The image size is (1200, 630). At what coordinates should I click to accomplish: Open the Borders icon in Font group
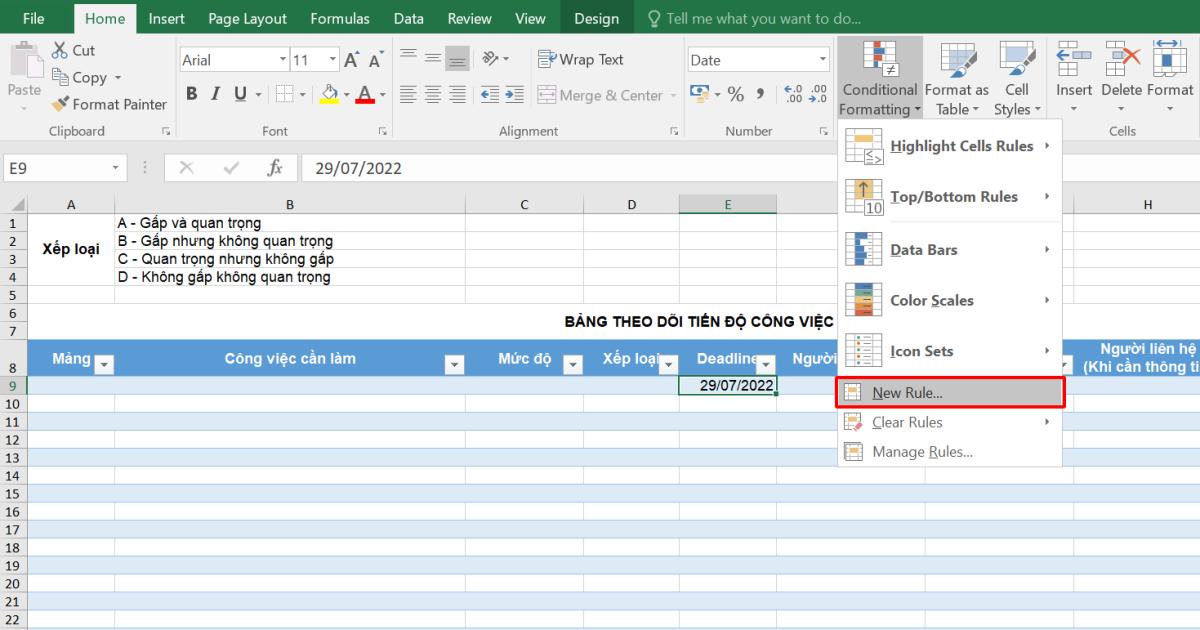coord(285,94)
